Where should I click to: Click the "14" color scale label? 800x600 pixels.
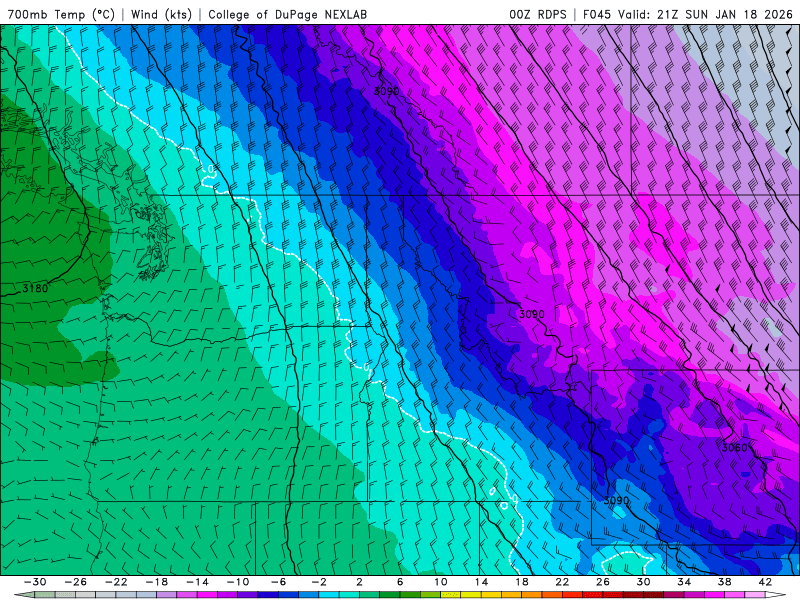coord(481,582)
